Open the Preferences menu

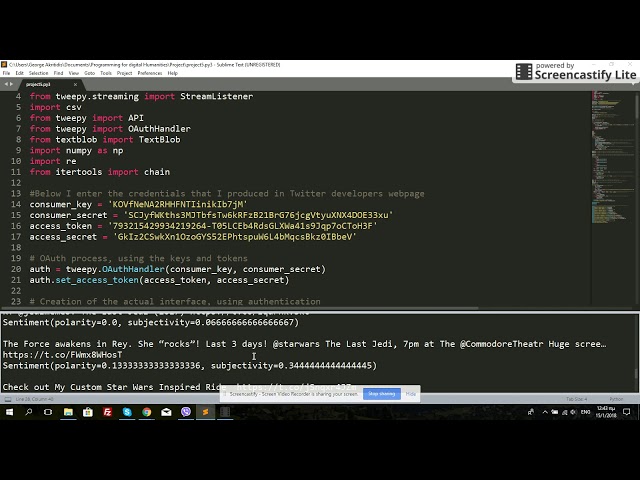(x=150, y=73)
